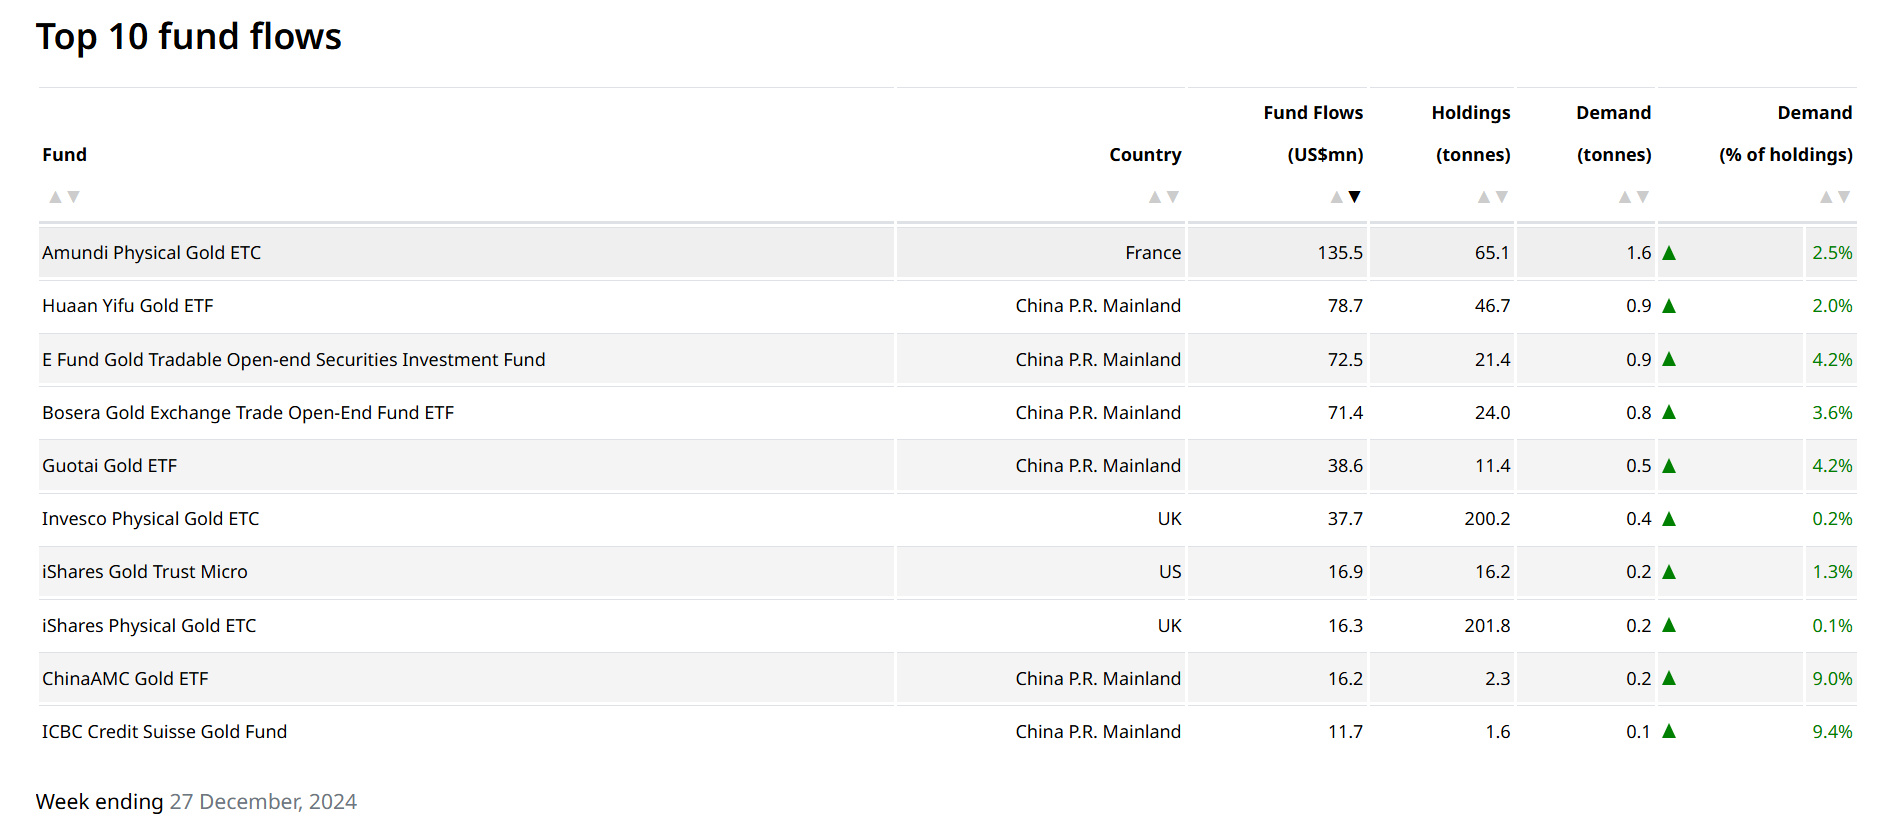Click iShares Gold Trust Micro row
Viewport: 1889px width, 821px height.
[x=145, y=572]
